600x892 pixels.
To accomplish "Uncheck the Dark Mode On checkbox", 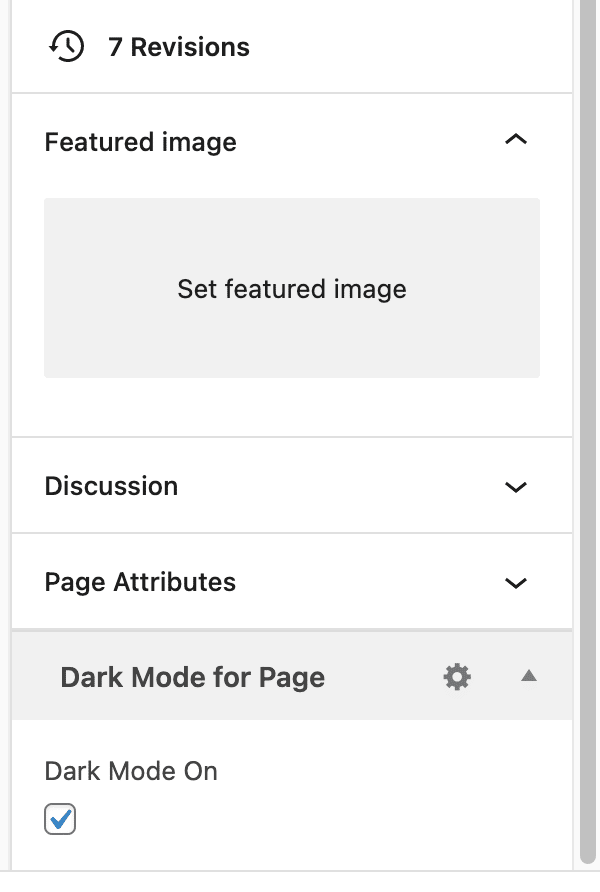I will point(60,818).
